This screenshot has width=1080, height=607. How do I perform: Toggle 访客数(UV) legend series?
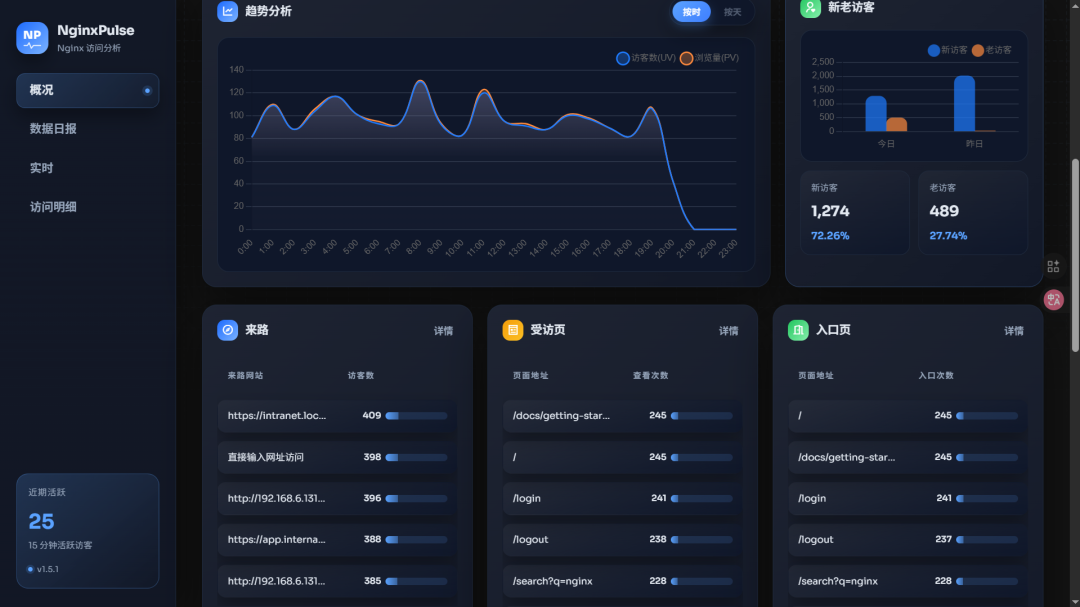645,58
